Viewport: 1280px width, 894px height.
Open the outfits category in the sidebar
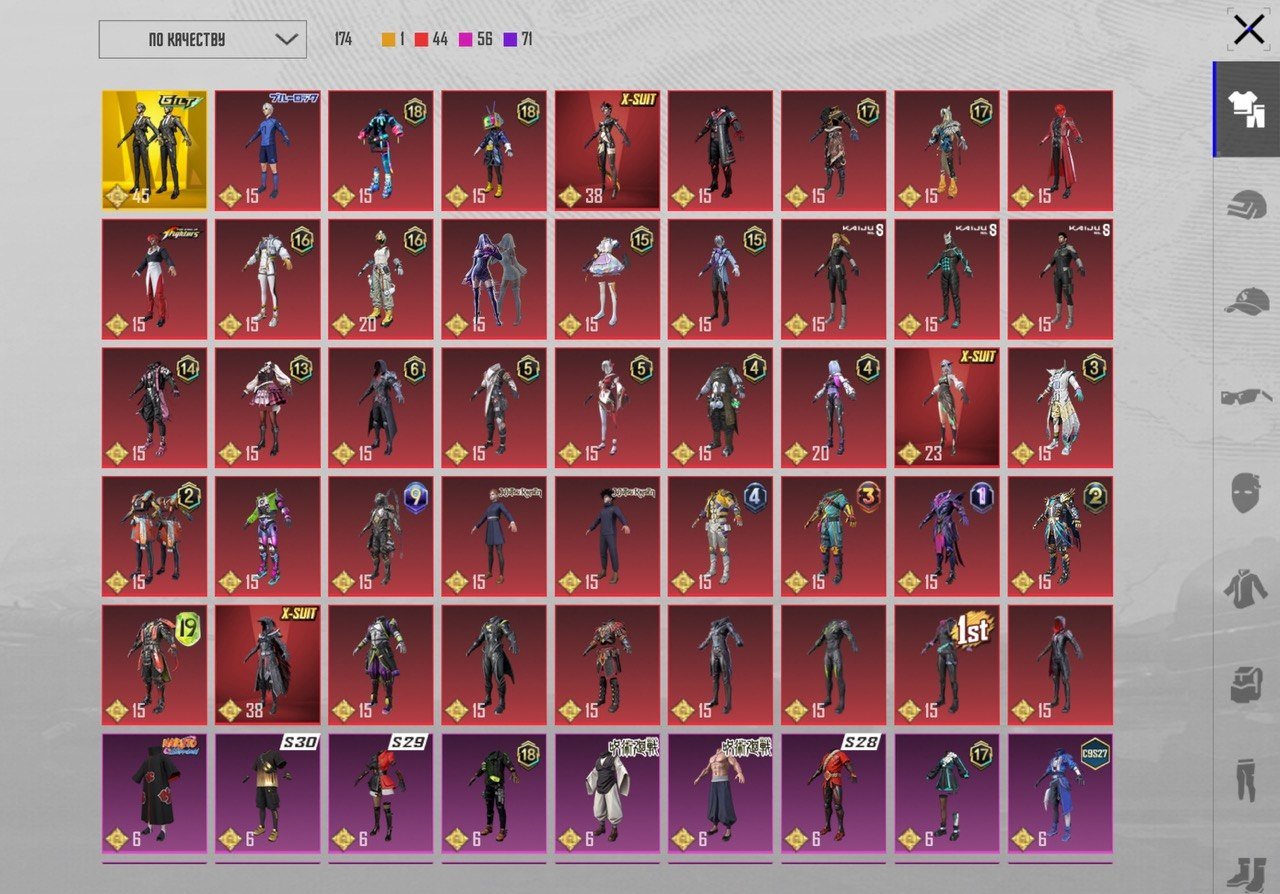point(1248,110)
